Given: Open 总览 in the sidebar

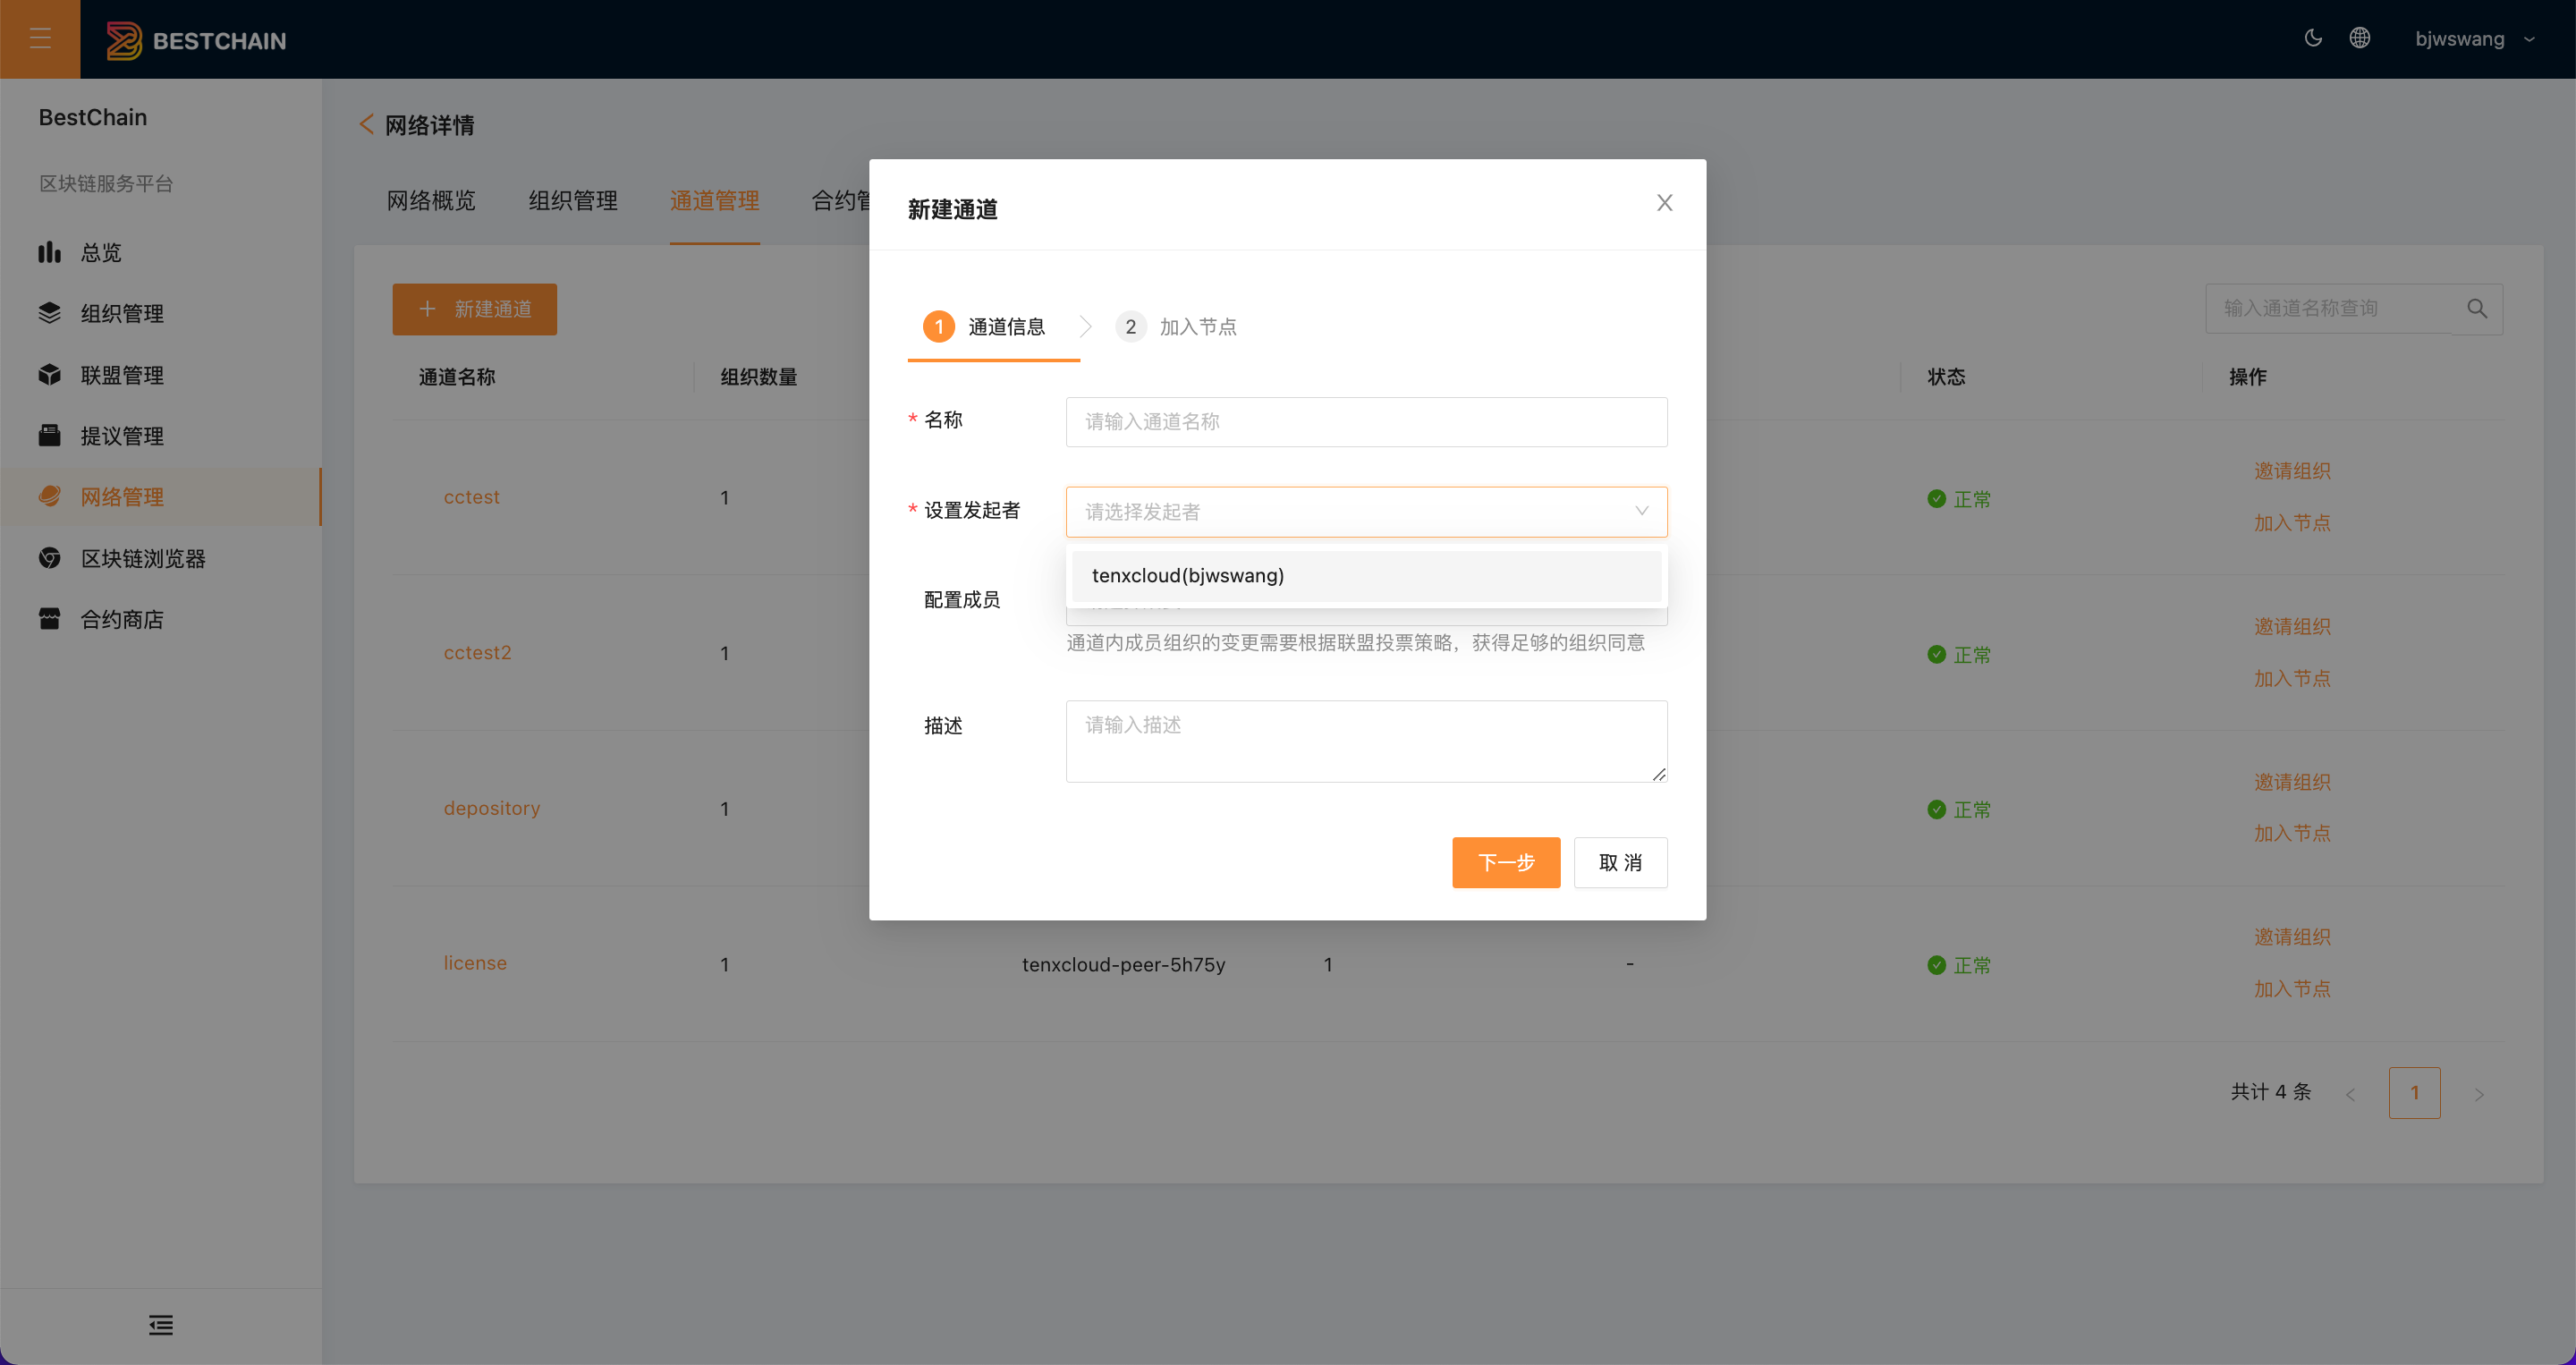Looking at the screenshot, I should (x=160, y=252).
